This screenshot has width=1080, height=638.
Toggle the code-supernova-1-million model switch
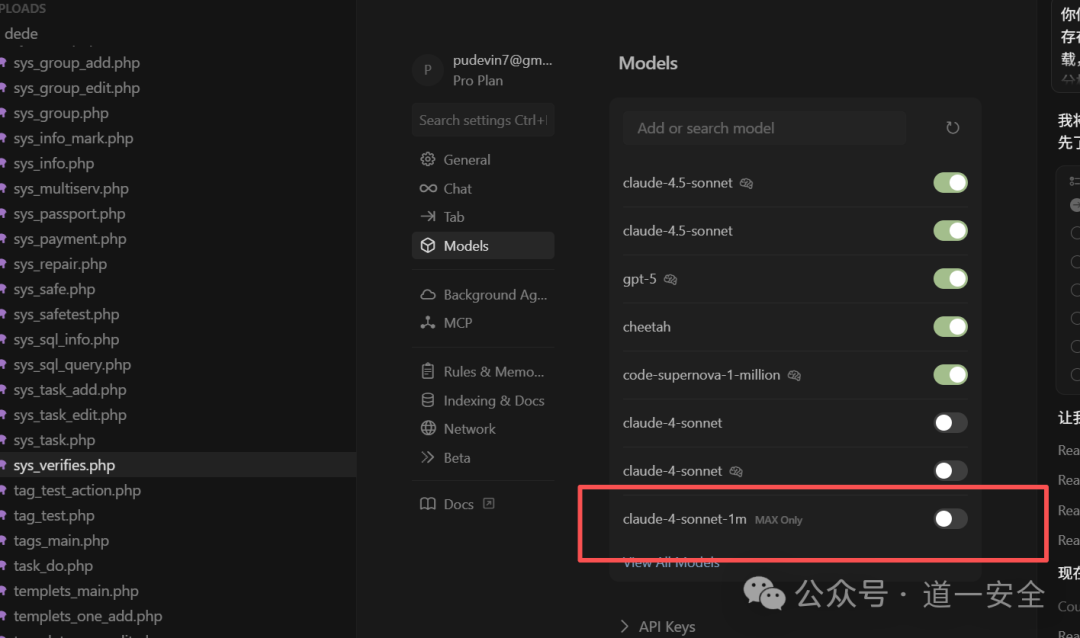[950, 375]
